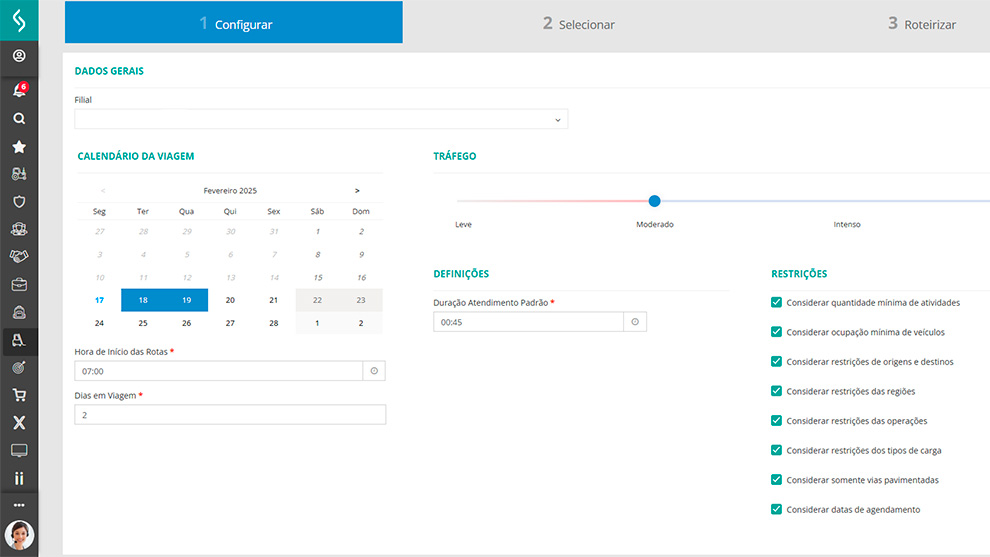
Task: Show more modules via three dots
Action: (19, 505)
